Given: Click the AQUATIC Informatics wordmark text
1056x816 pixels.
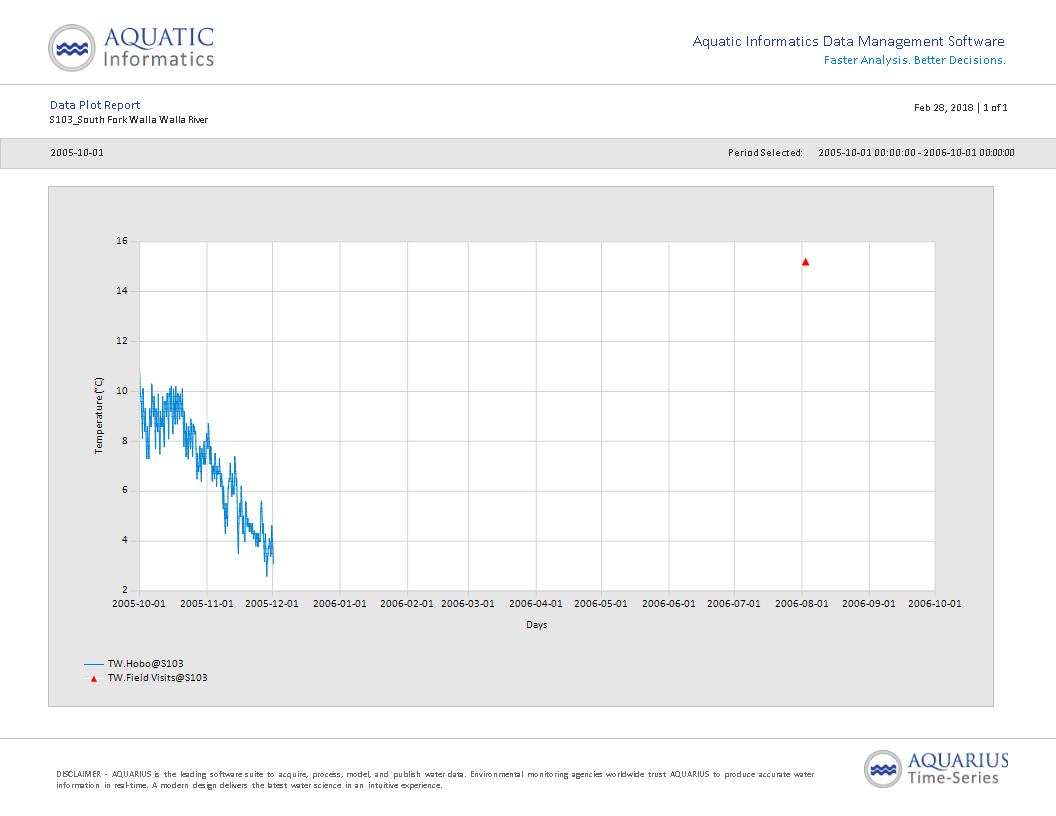Looking at the screenshot, I should pos(159,47).
